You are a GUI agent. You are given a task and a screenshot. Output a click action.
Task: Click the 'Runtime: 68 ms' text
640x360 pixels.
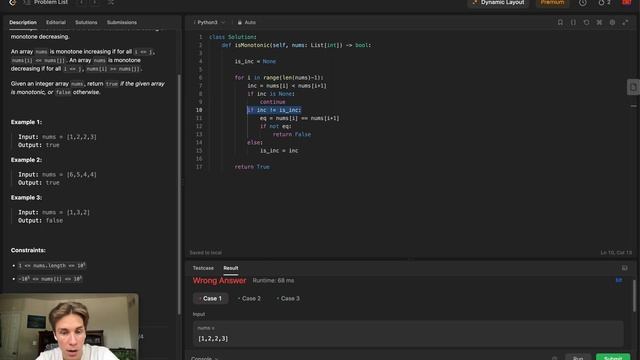point(273,281)
